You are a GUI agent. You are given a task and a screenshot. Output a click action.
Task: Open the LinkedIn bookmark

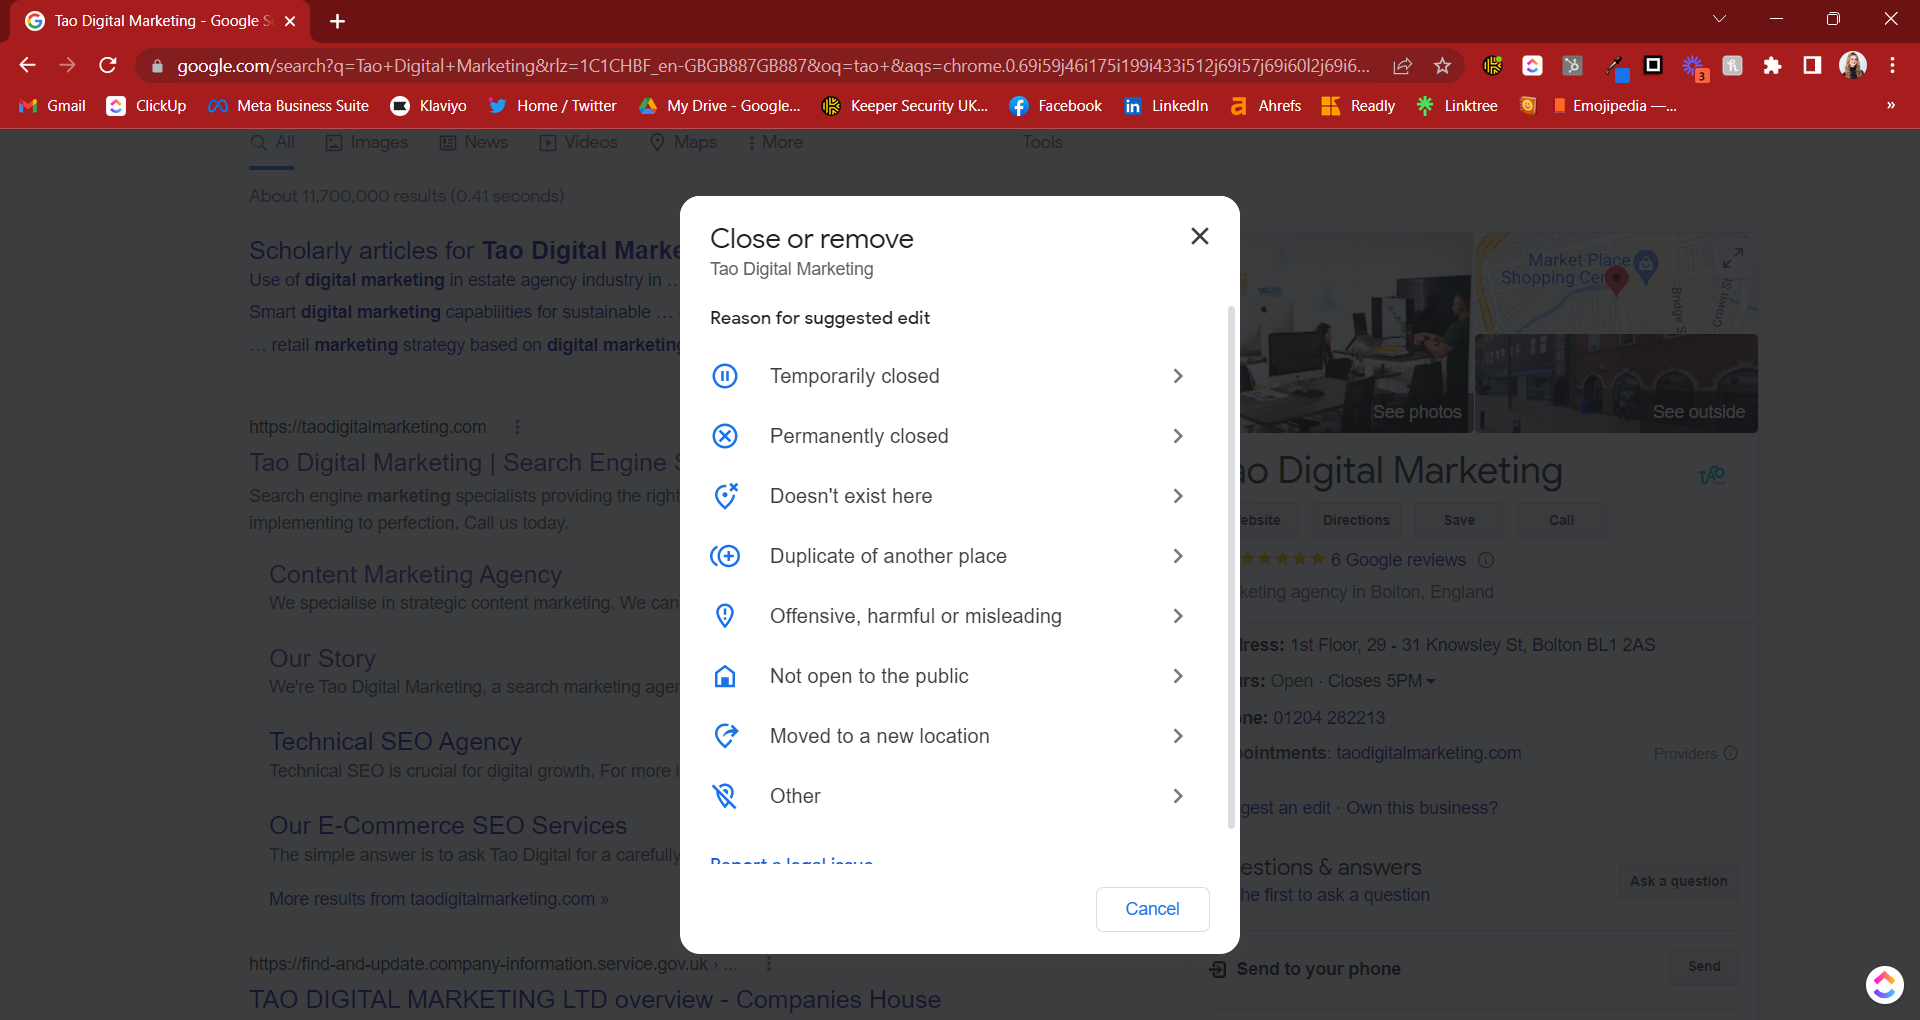pyautogui.click(x=1166, y=106)
